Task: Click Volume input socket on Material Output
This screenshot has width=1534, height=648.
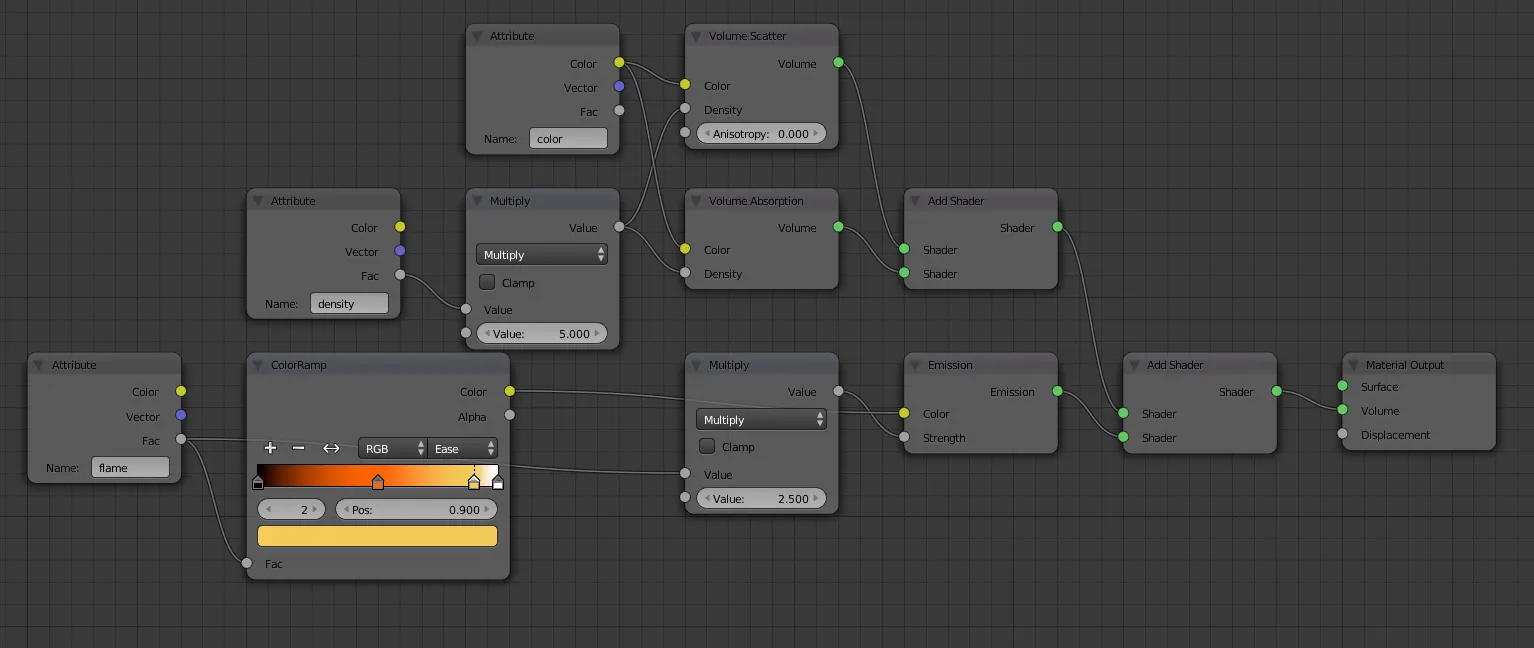Action: (1342, 410)
